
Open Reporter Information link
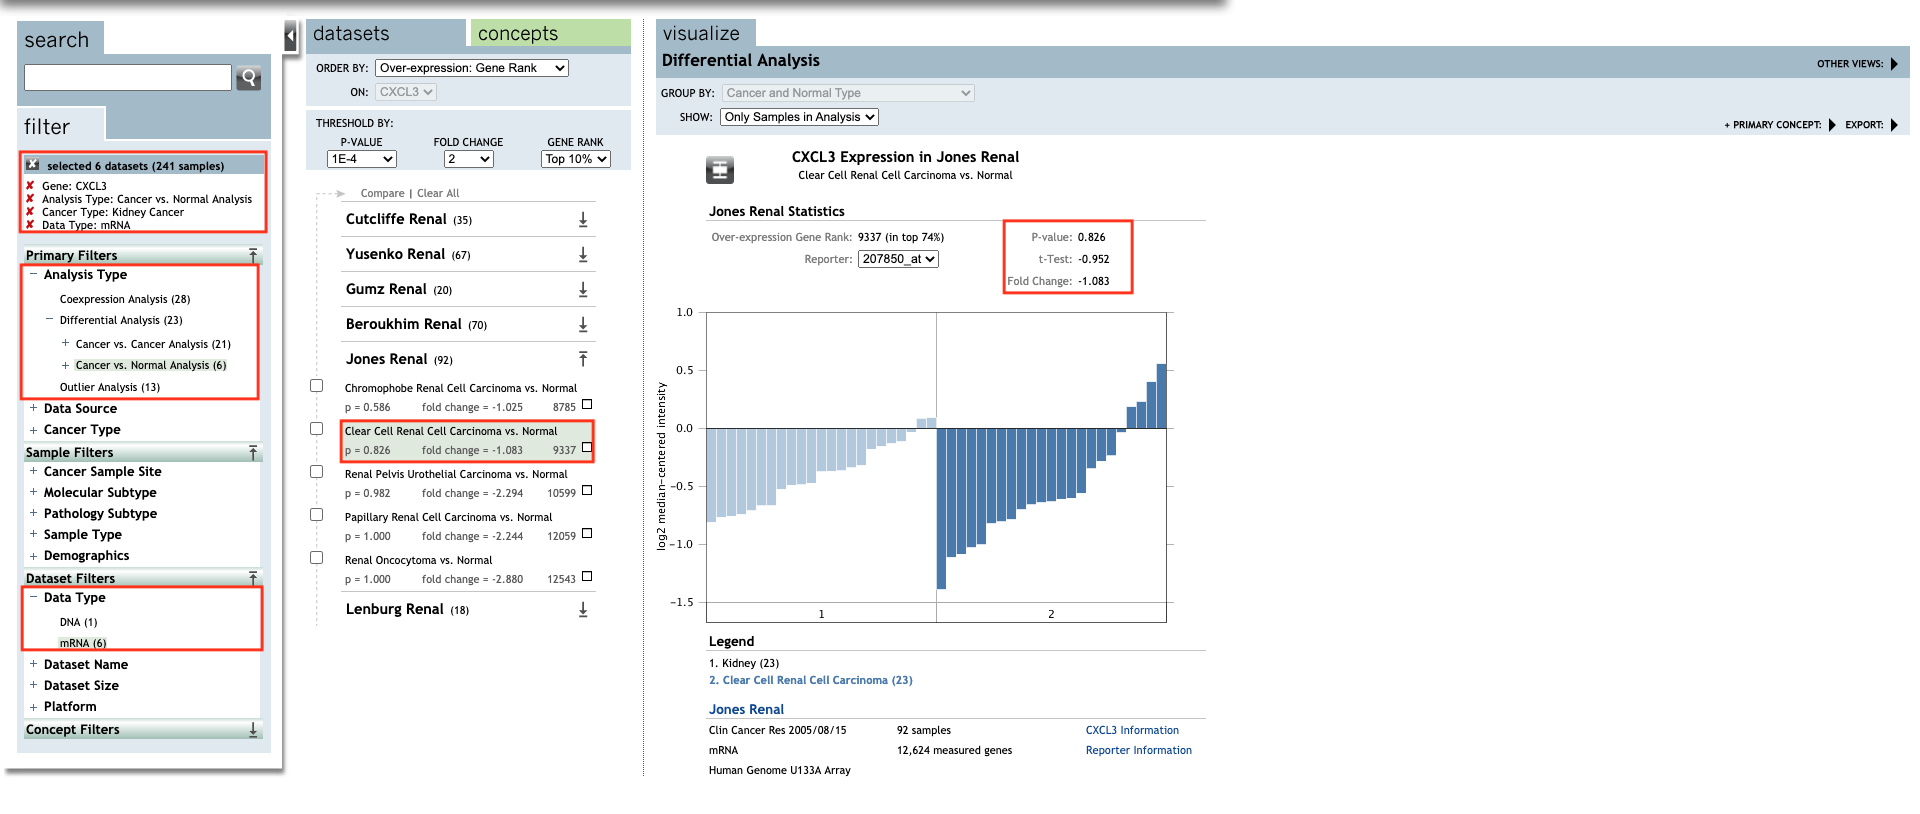(1139, 750)
